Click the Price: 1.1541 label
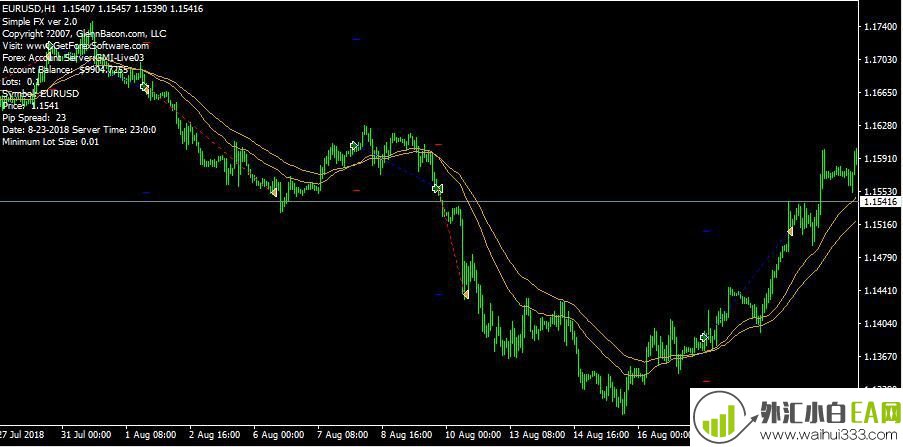 [x=31, y=105]
